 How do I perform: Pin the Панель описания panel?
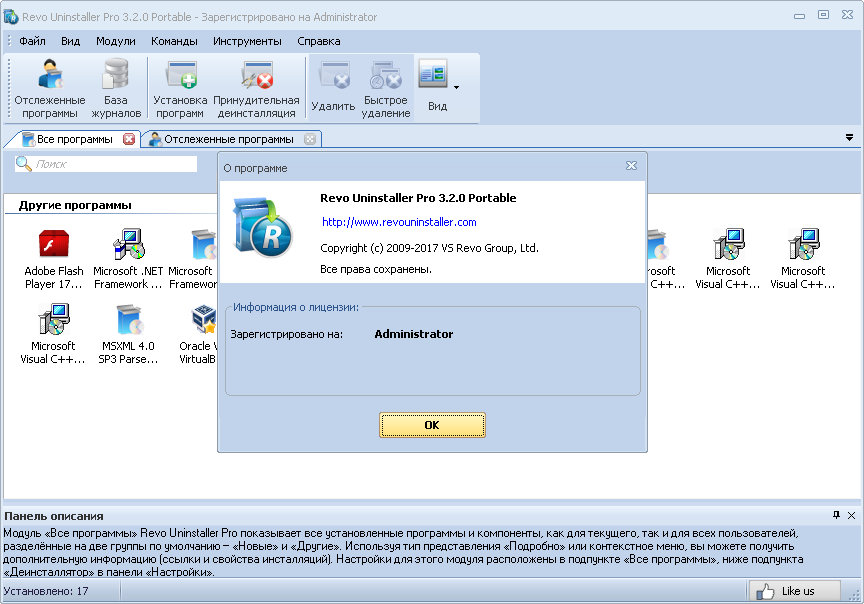click(836, 515)
